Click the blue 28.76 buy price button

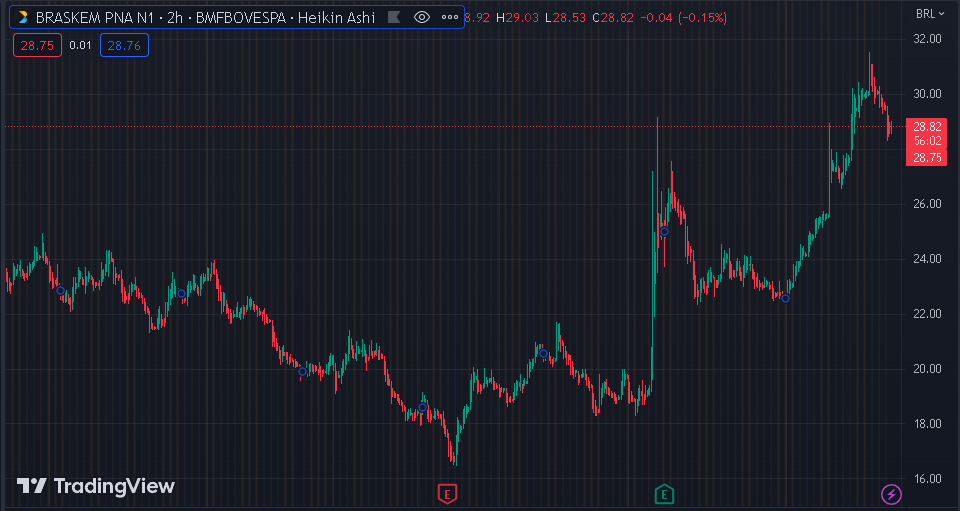(124, 45)
